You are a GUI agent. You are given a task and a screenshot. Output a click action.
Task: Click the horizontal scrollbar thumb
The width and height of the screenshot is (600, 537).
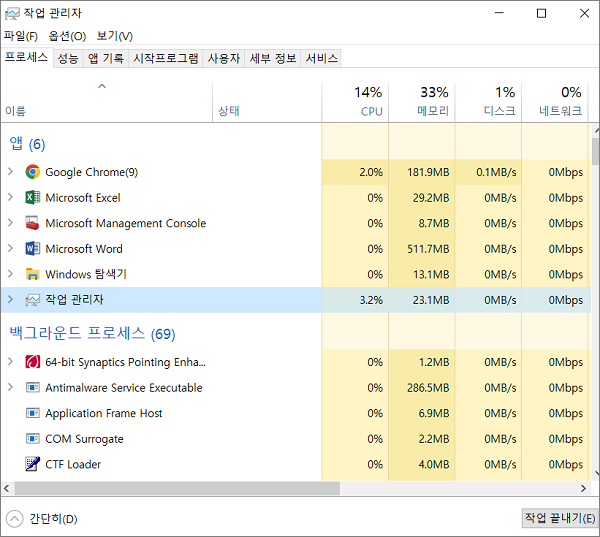pyautogui.click(x=177, y=488)
